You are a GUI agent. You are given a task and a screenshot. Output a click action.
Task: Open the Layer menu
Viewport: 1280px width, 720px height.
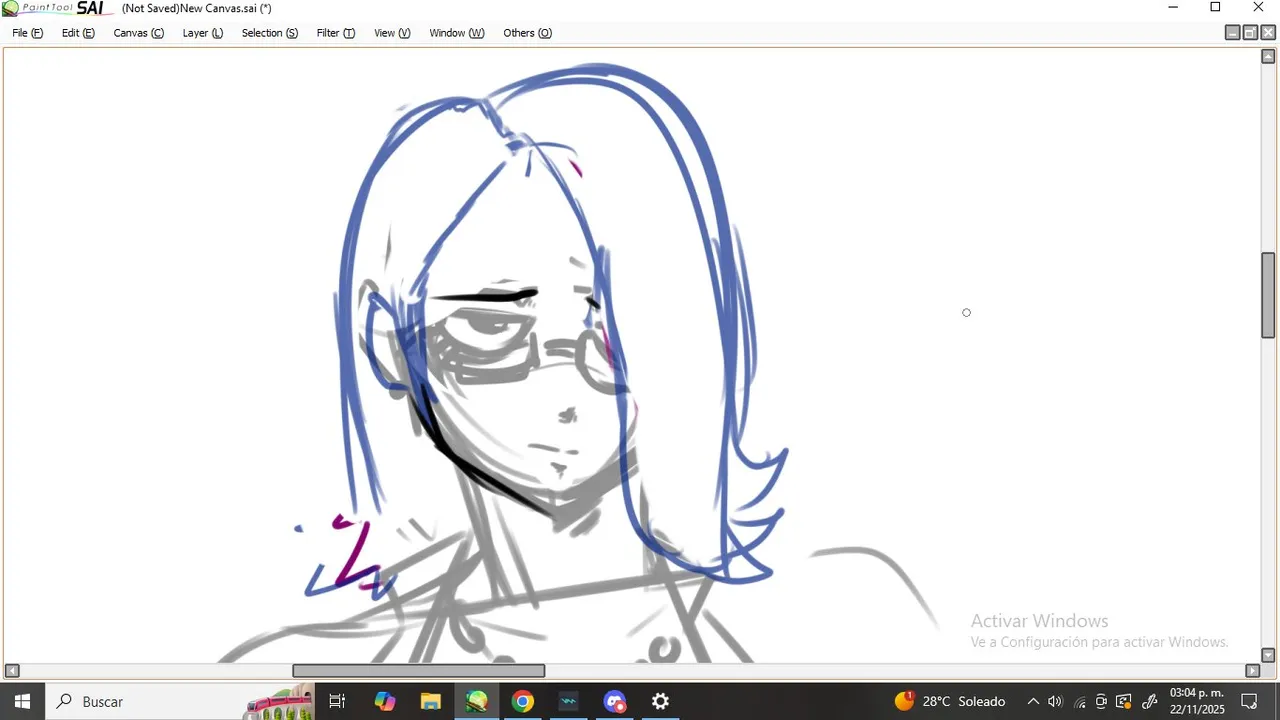click(x=202, y=33)
